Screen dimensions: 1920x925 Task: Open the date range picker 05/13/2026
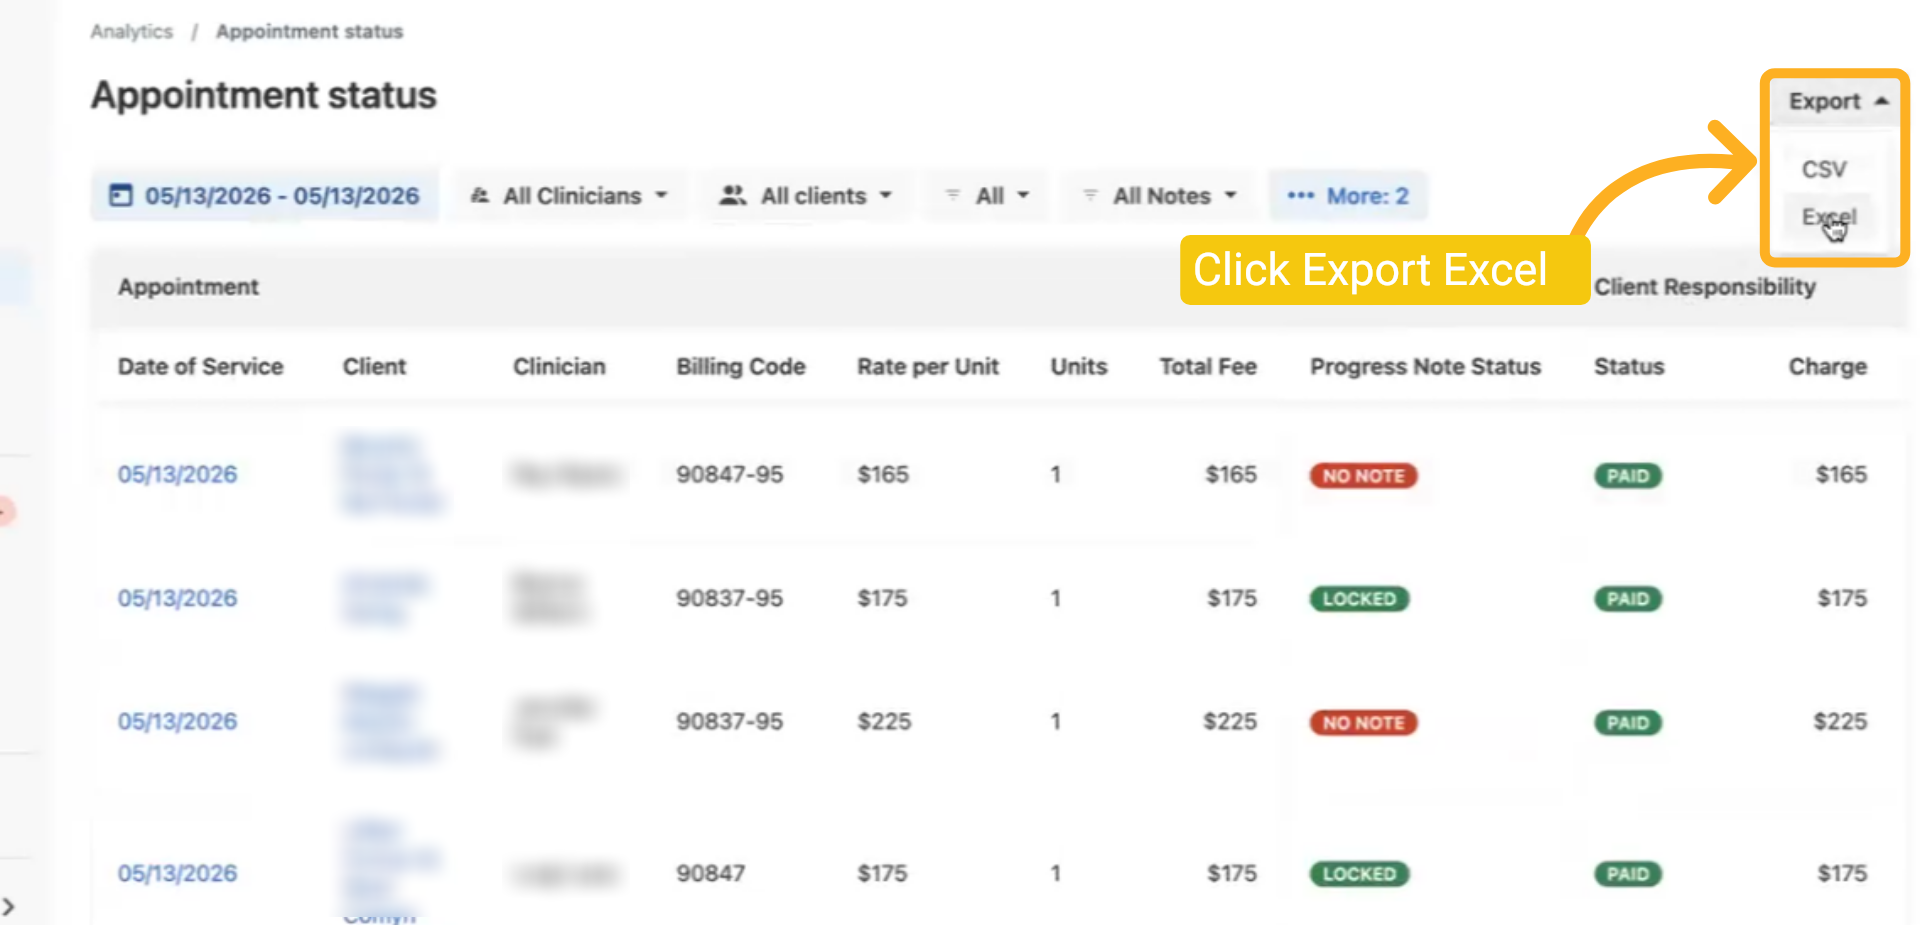click(x=265, y=195)
